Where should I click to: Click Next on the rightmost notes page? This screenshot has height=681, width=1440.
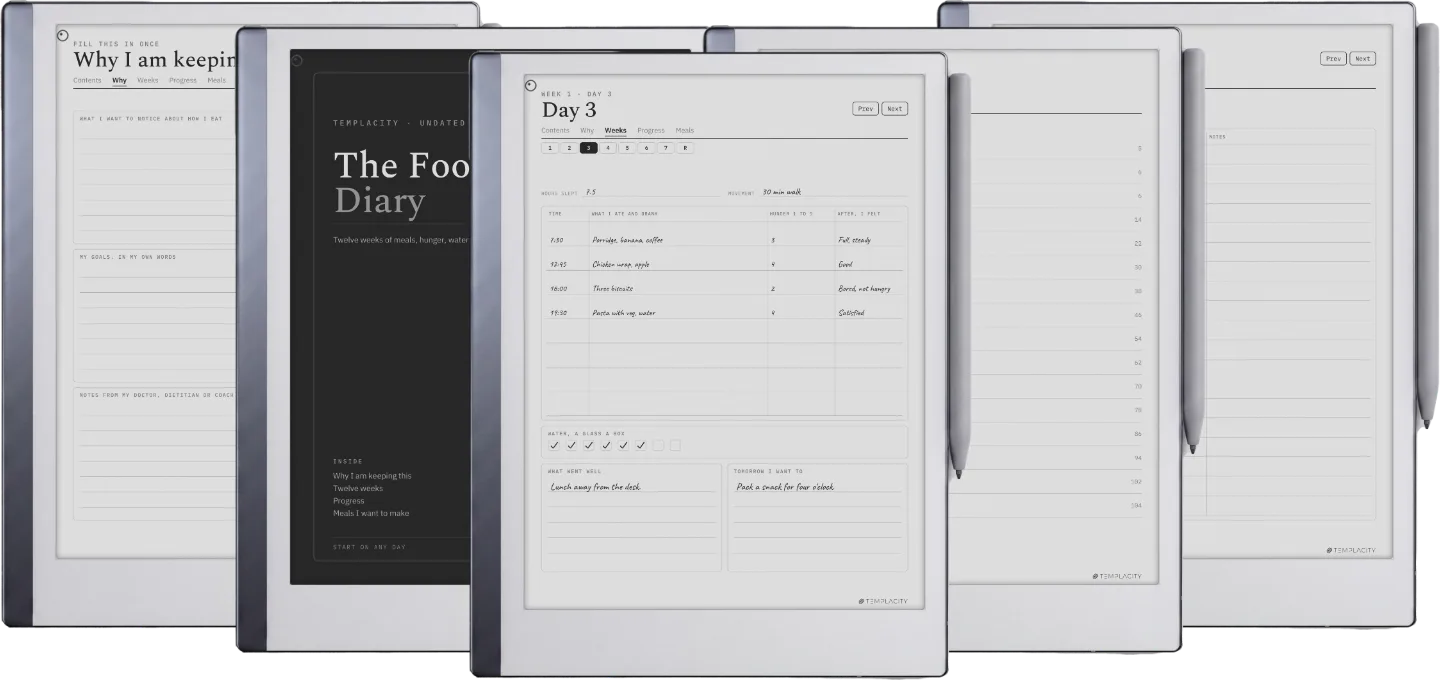tap(1362, 58)
